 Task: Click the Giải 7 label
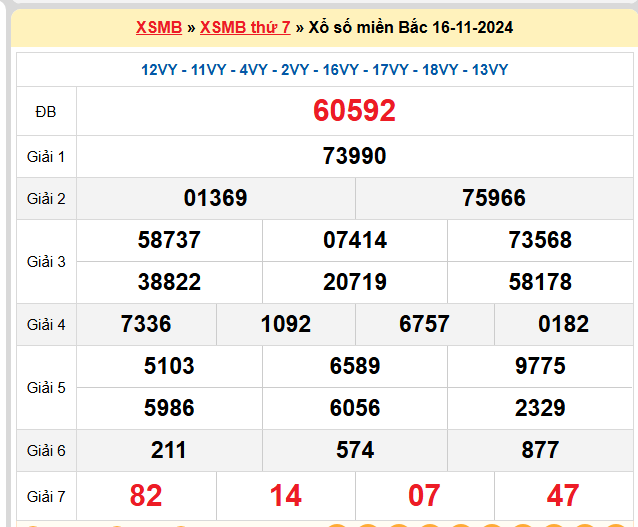tap(46, 497)
